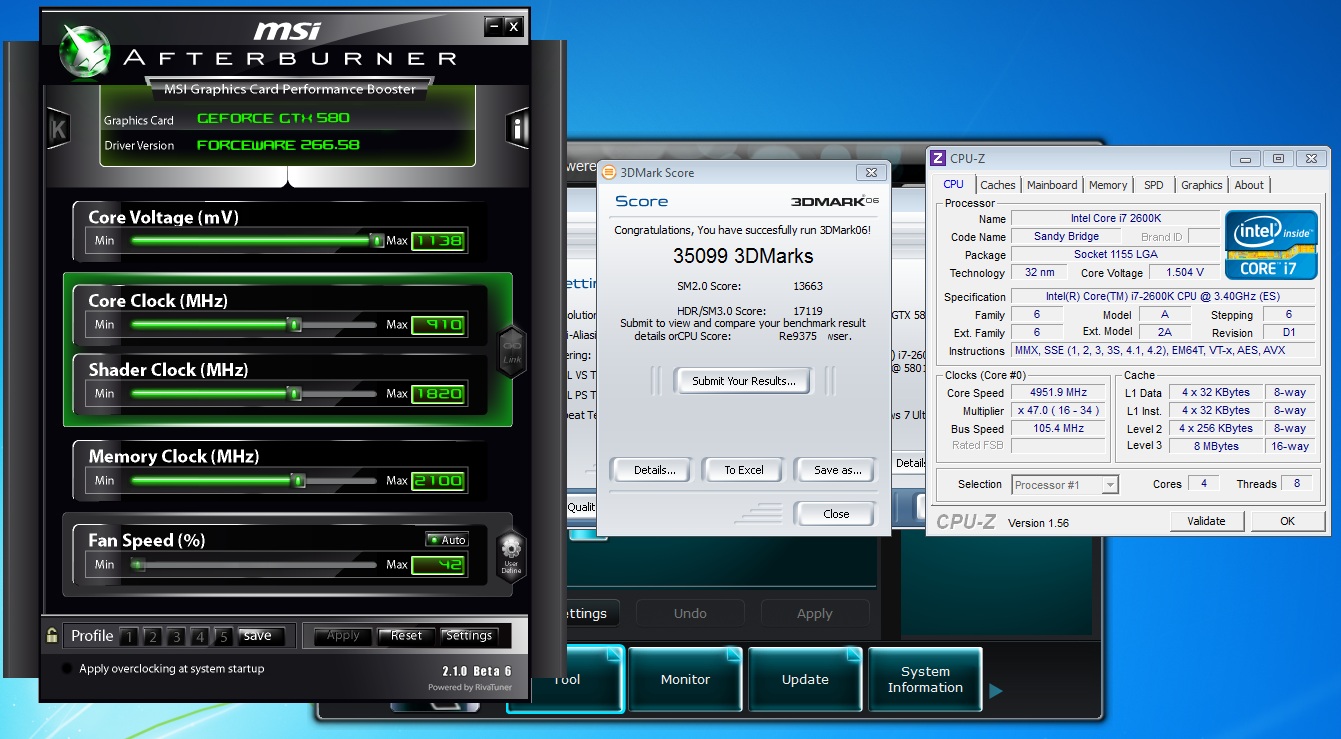
Task: Click the profile lock padlock icon
Action: 52,635
